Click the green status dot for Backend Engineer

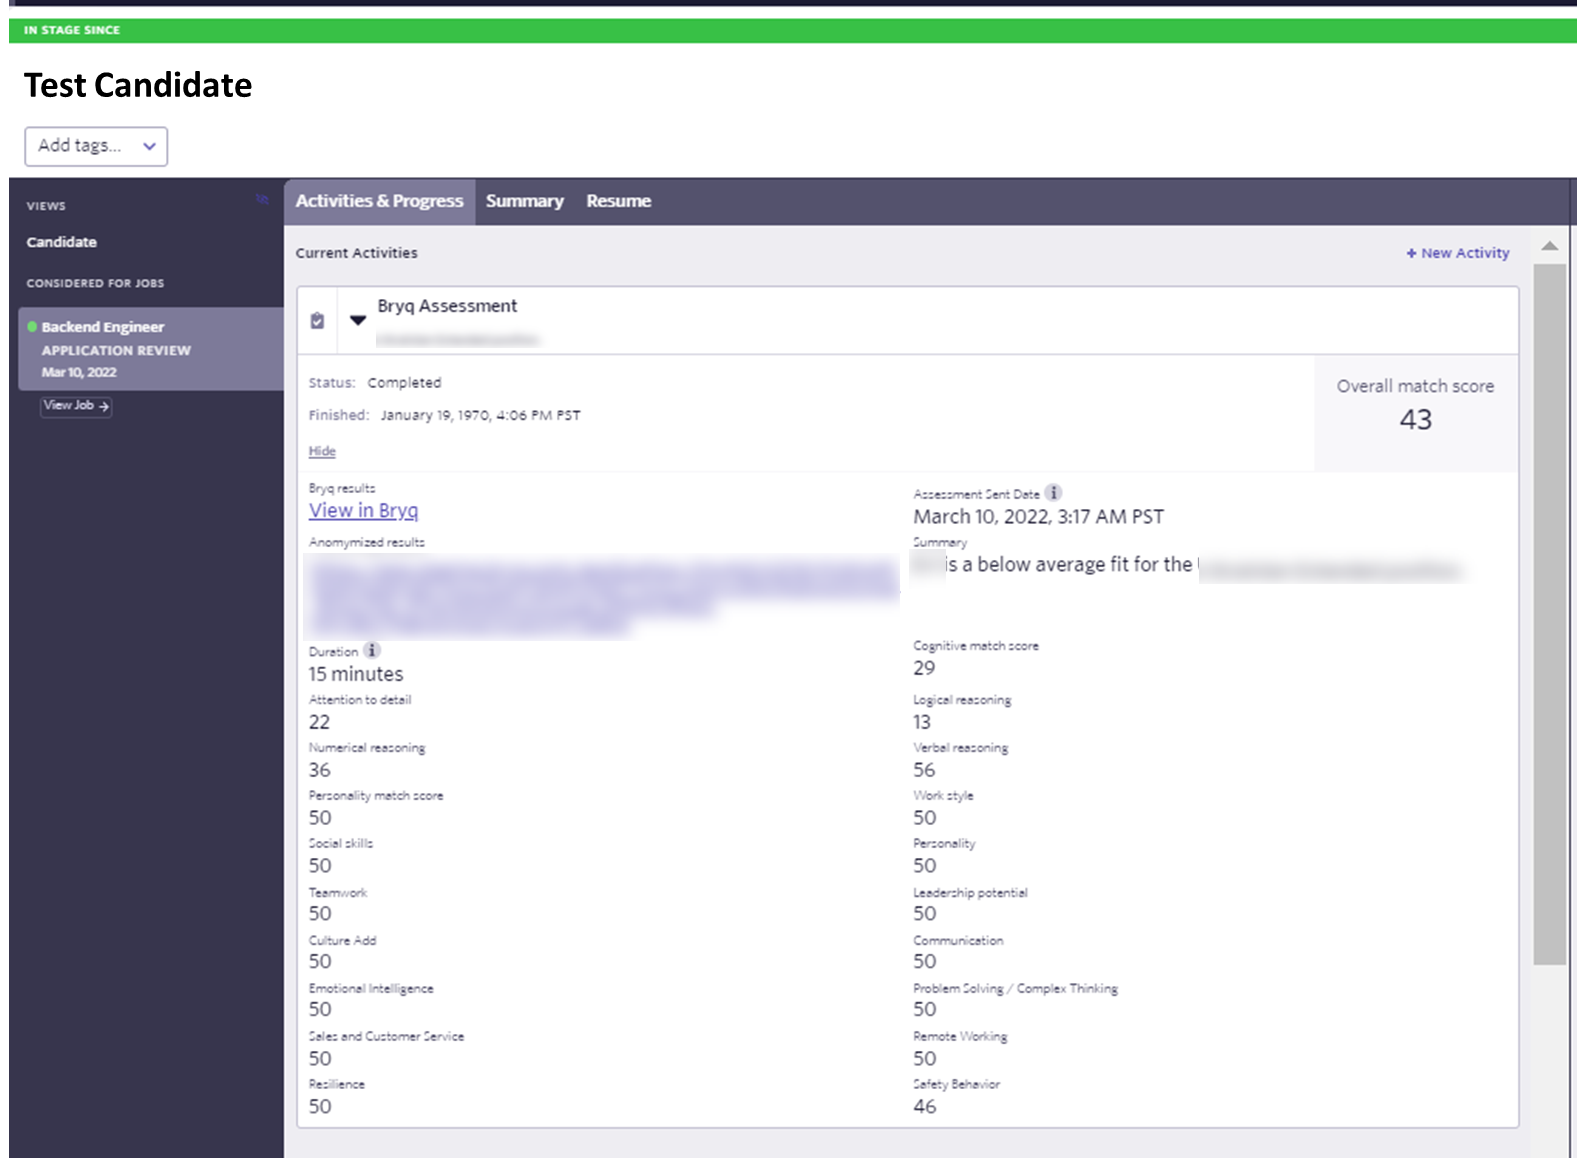click(32, 327)
